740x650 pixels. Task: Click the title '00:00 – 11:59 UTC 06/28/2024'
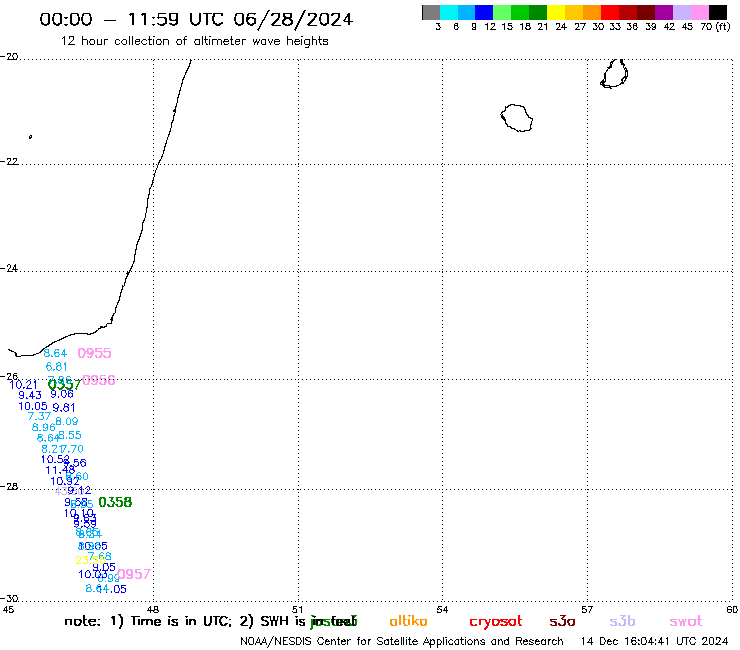(196, 19)
